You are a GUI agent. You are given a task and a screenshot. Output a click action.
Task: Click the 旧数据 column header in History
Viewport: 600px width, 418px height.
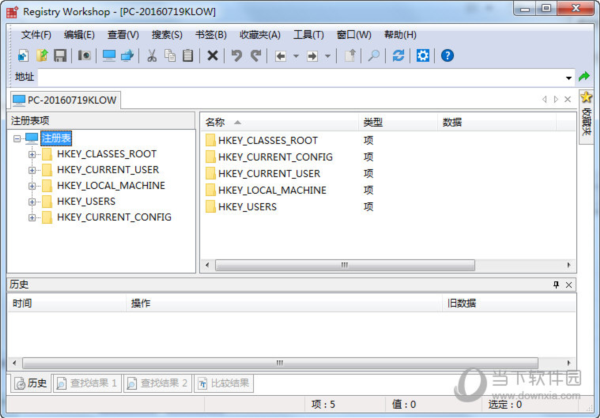point(509,304)
